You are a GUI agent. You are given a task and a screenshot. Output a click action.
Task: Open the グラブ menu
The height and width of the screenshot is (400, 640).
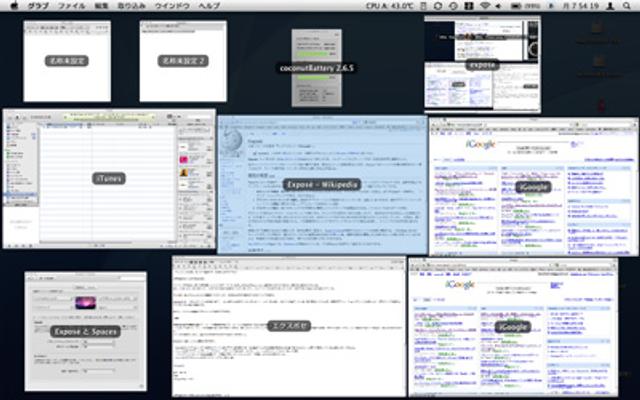point(38,6)
